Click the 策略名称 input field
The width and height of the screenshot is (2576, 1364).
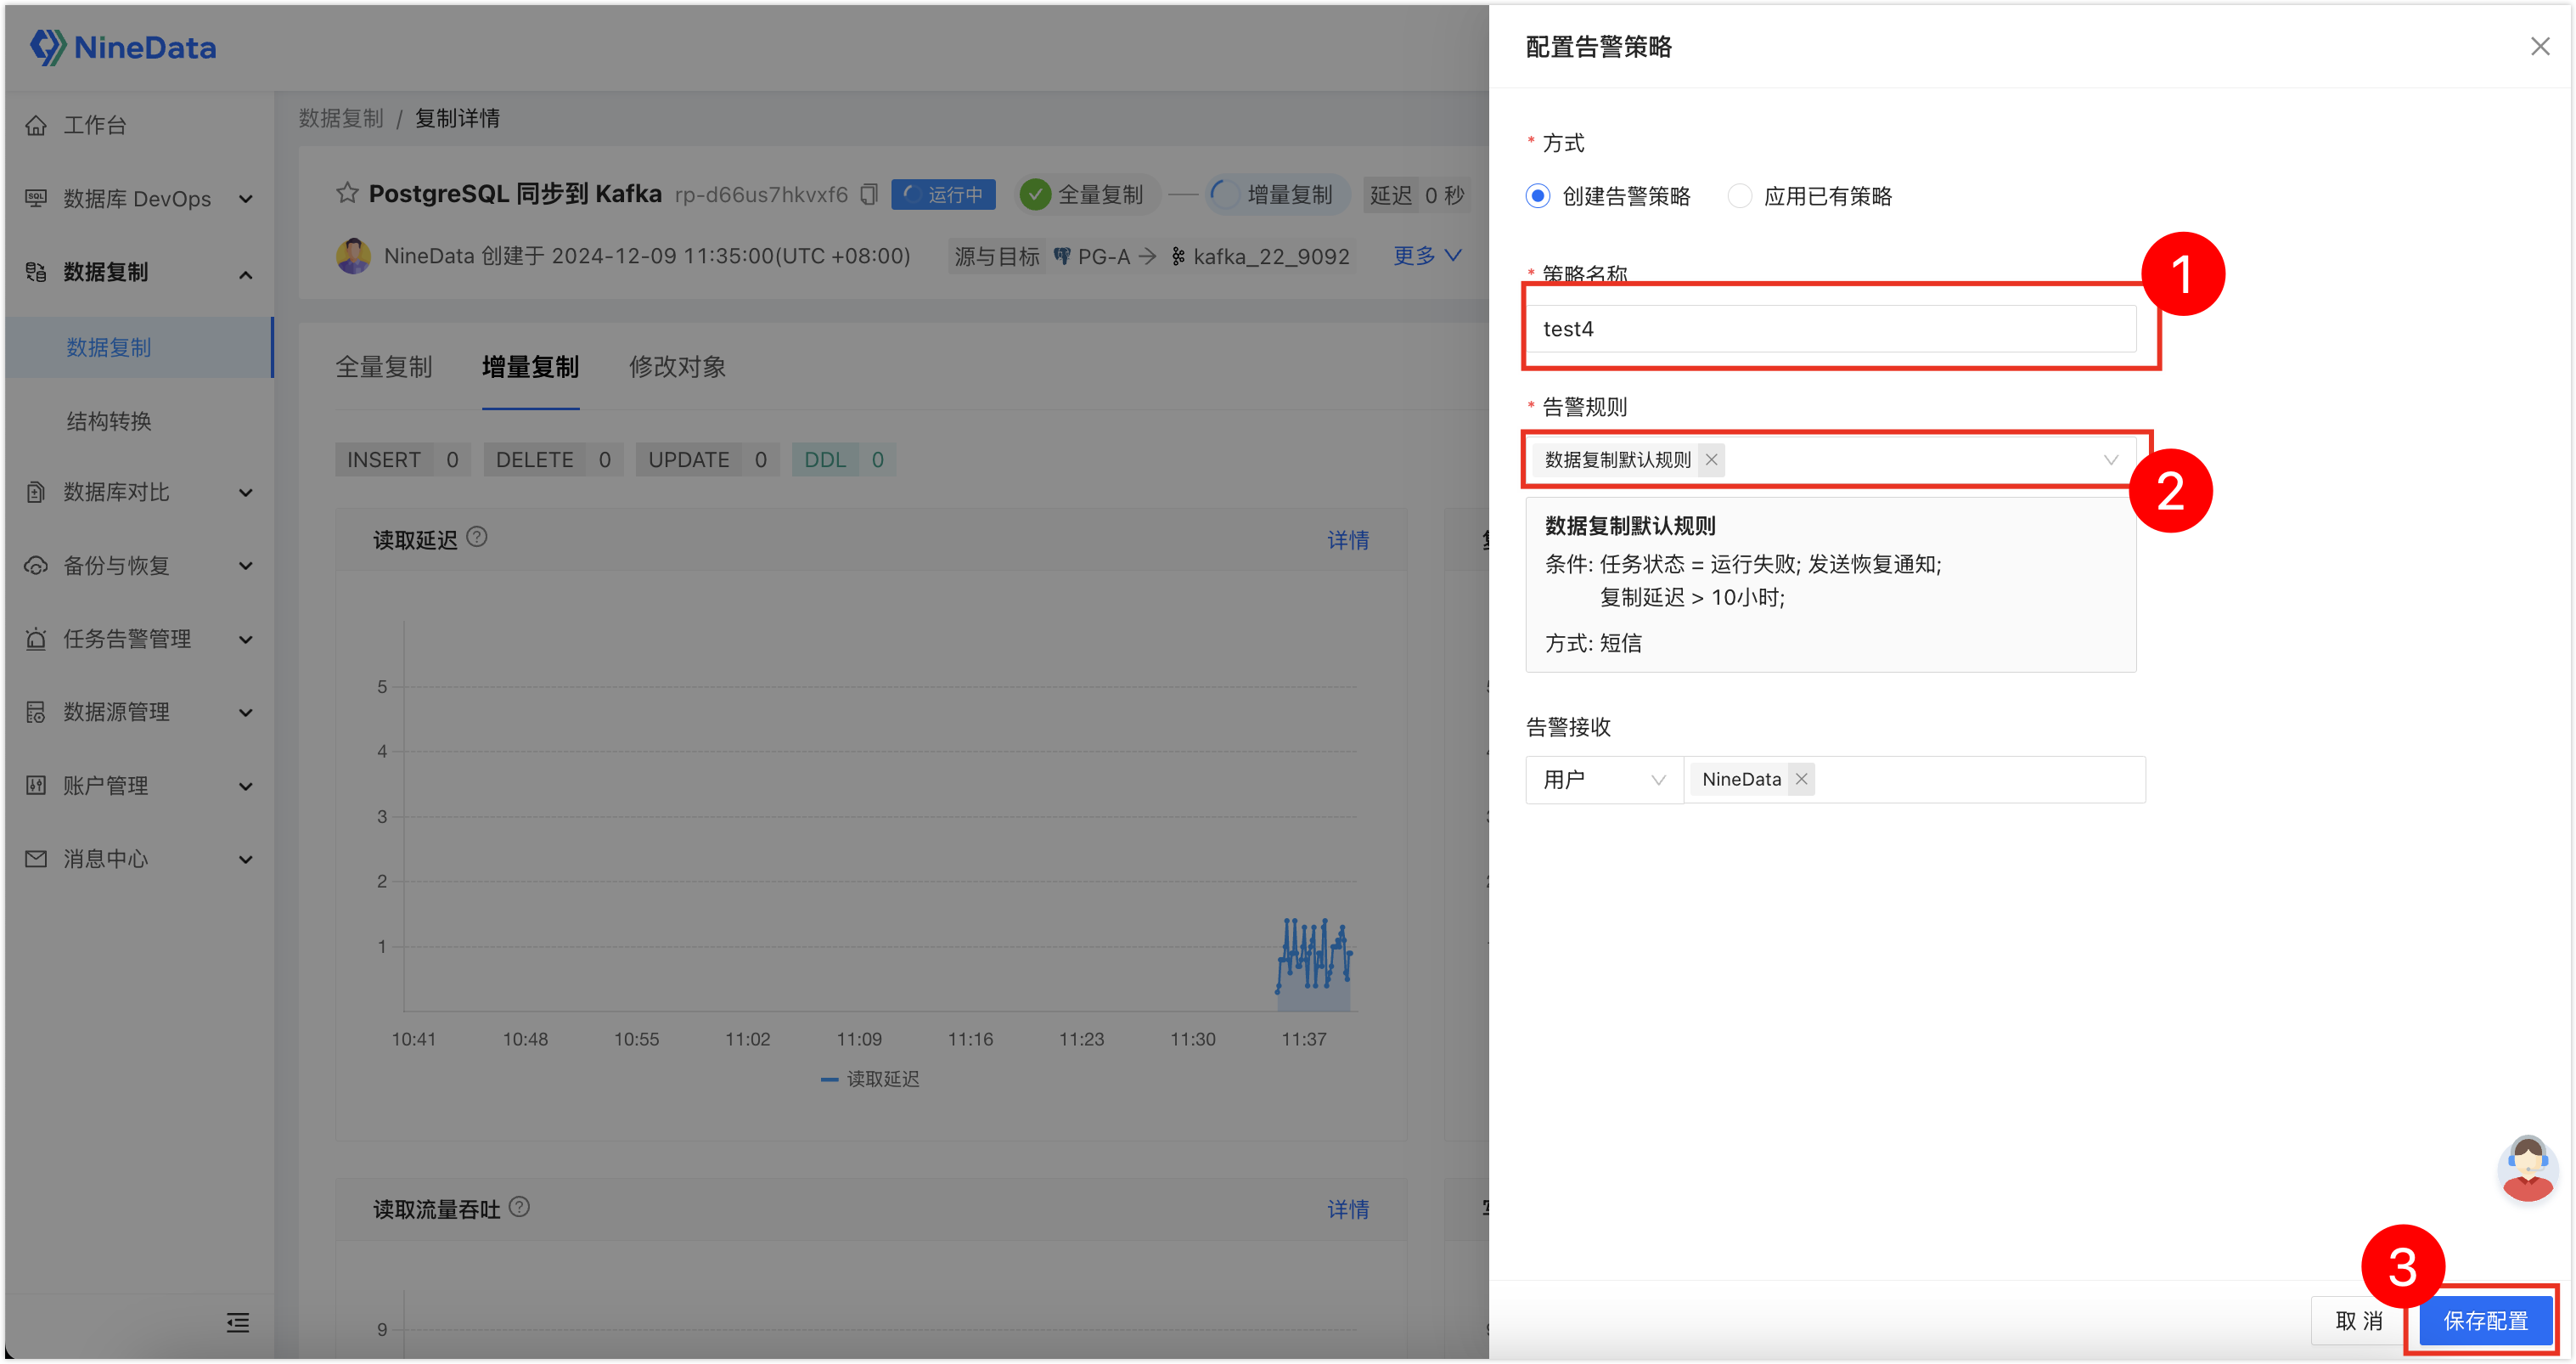pyautogui.click(x=1830, y=329)
